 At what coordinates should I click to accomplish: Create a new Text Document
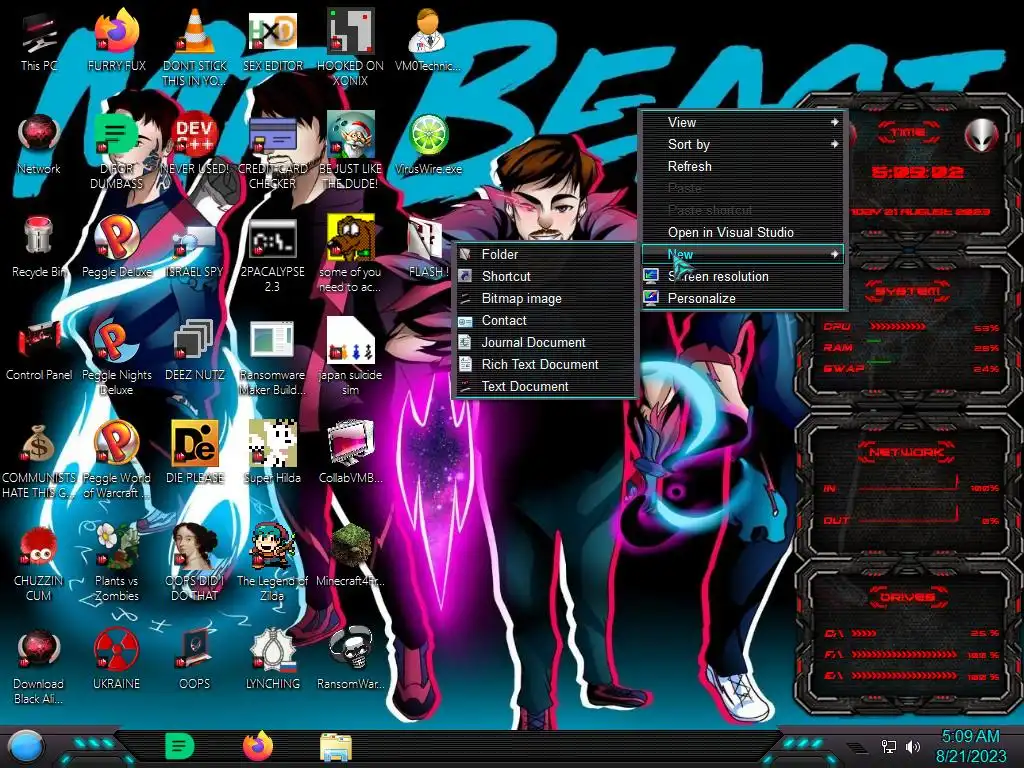pos(544,387)
